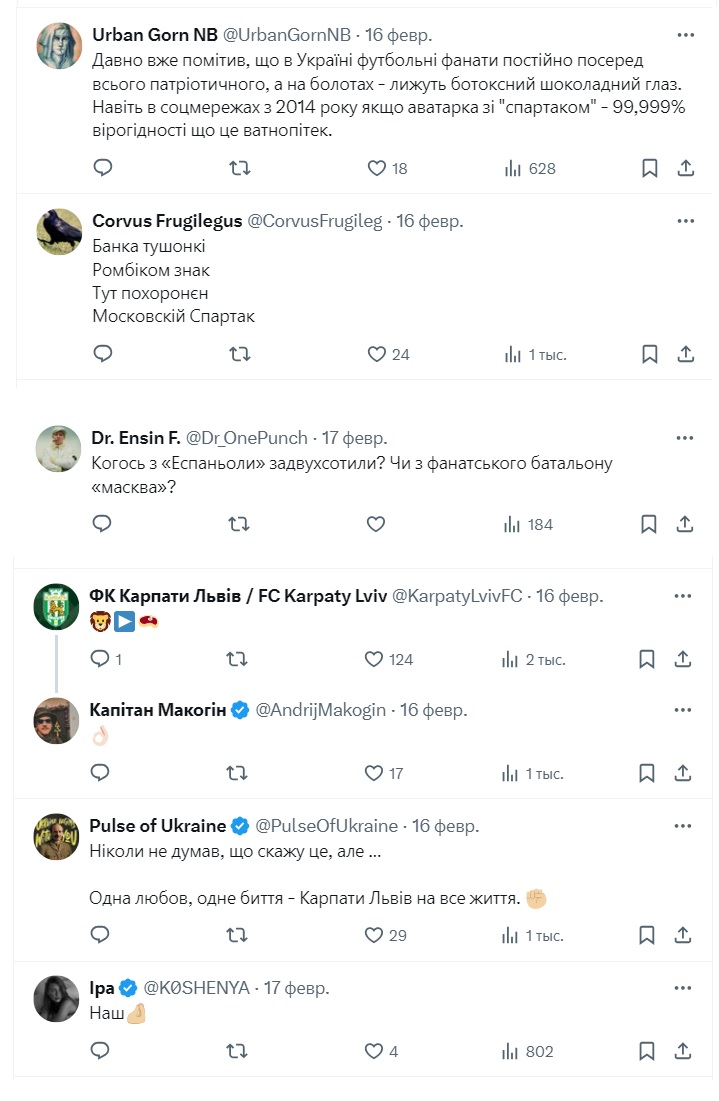
Task: Share the Іра tweet
Action: [682, 1050]
